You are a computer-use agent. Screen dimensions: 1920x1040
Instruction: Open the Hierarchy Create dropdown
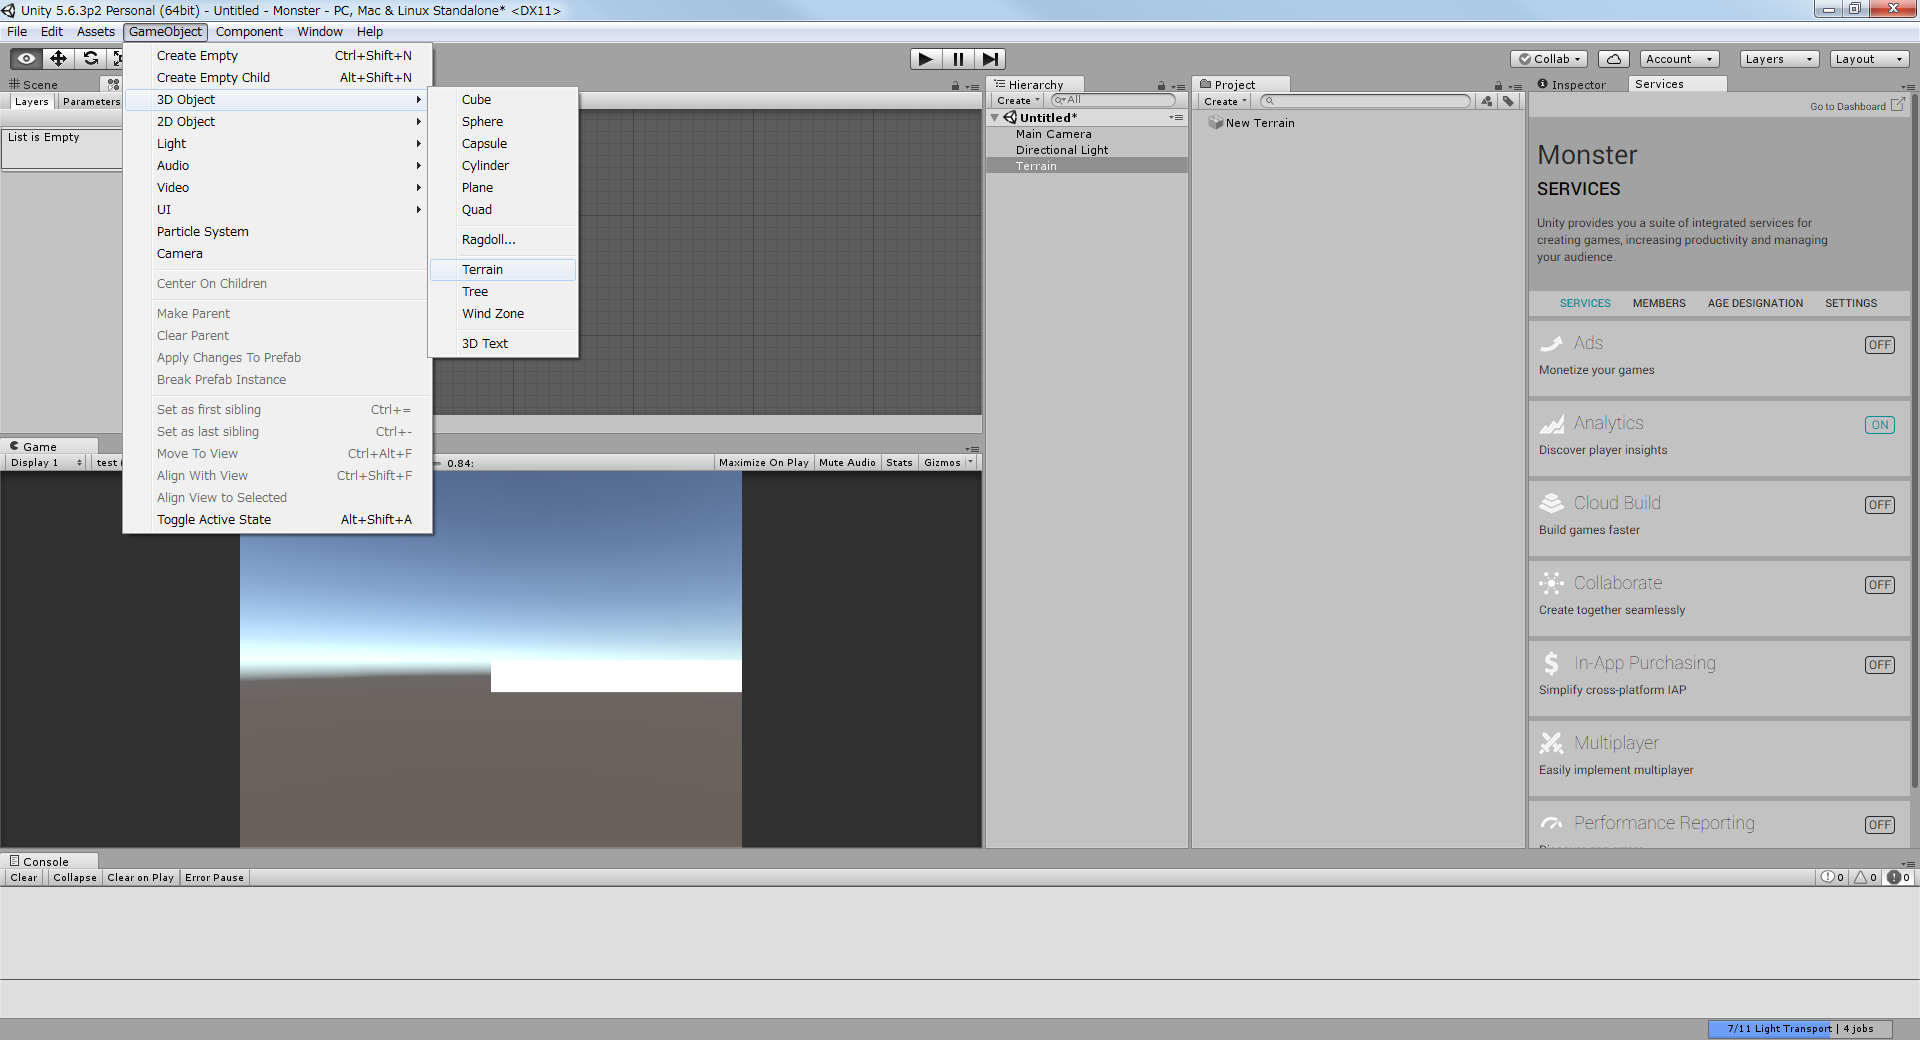pos(1018,100)
